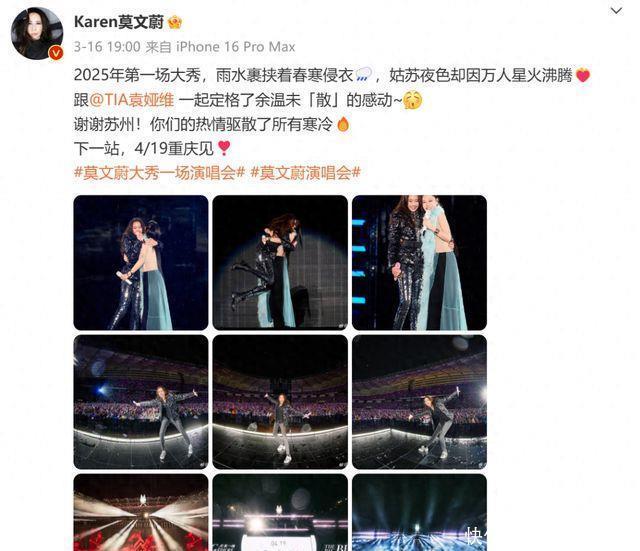Viewport: 640px width, 551px height.
Task: Click the orange verified V badge
Action: click(56, 53)
